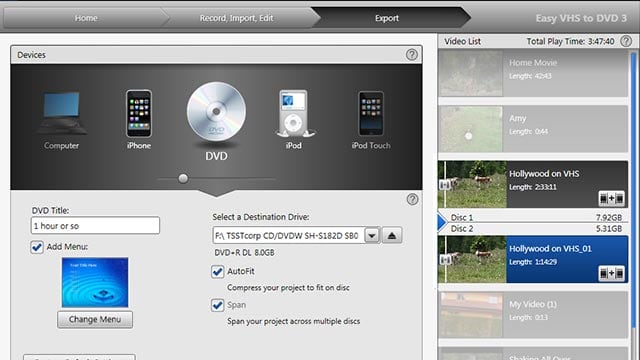Click the Change Menu button
Screen dimensions: 640x360
95,319
